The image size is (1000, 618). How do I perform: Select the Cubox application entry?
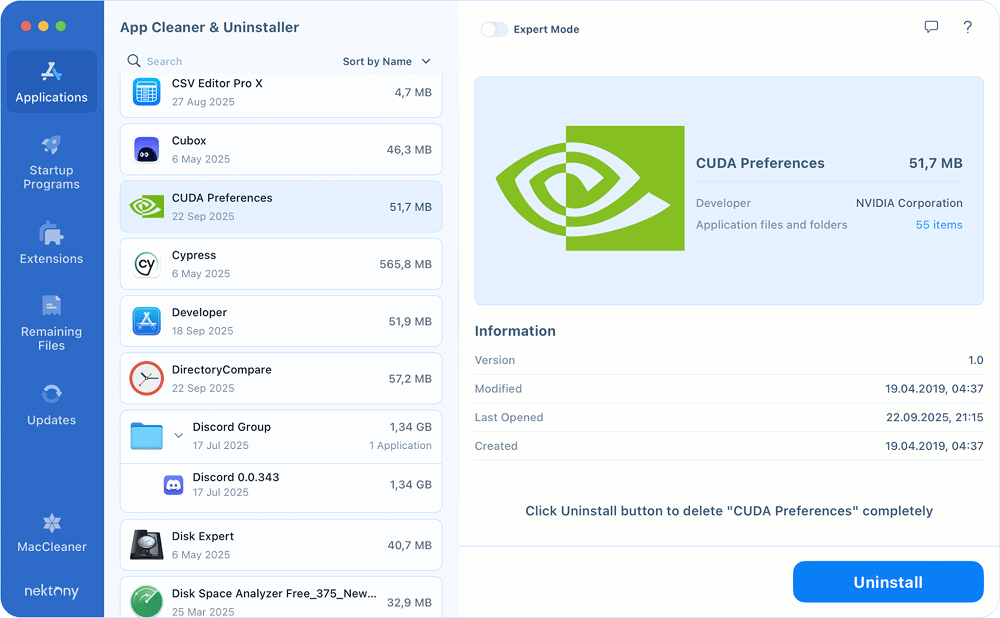(x=281, y=150)
